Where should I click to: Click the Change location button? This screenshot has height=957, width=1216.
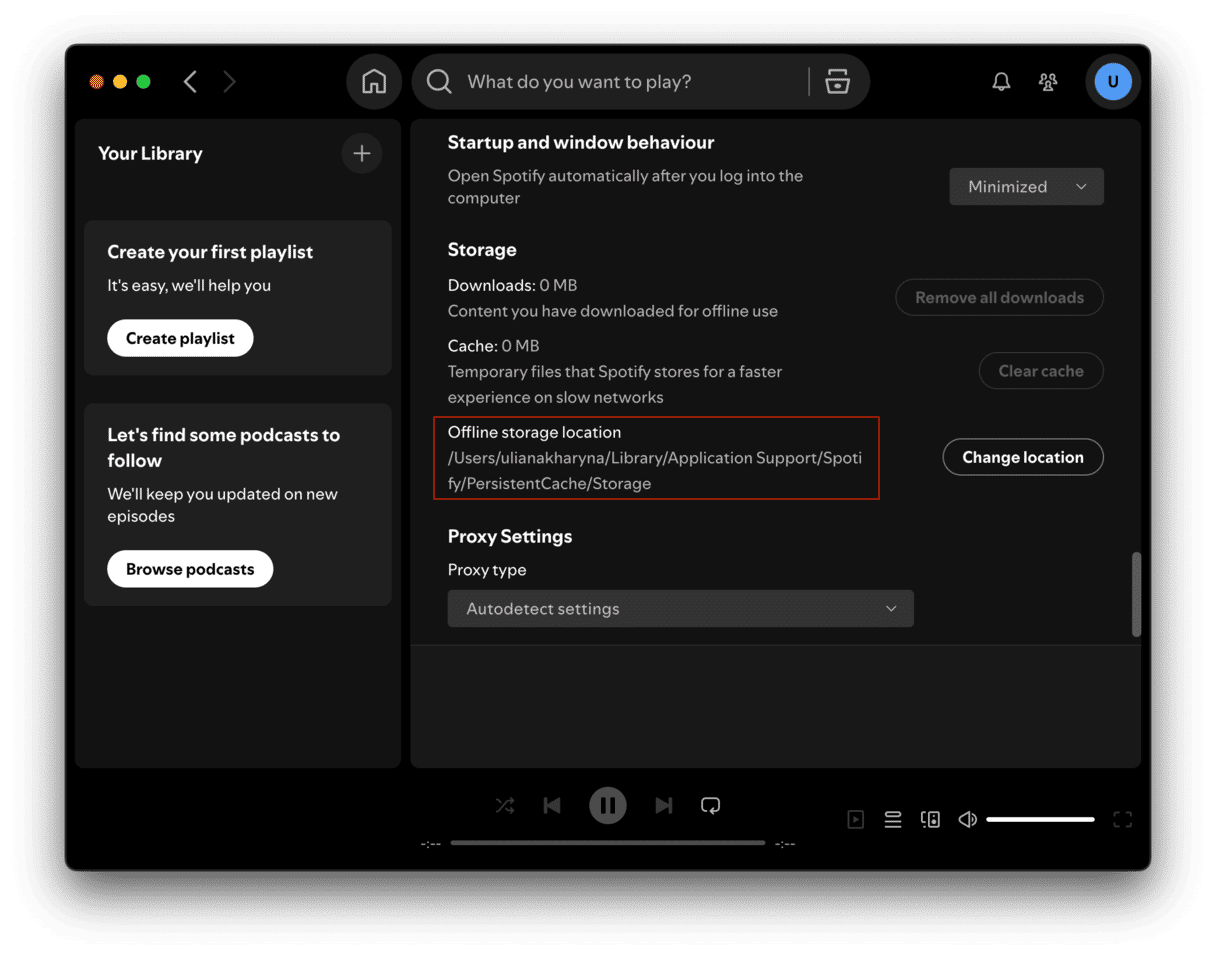click(x=1023, y=457)
